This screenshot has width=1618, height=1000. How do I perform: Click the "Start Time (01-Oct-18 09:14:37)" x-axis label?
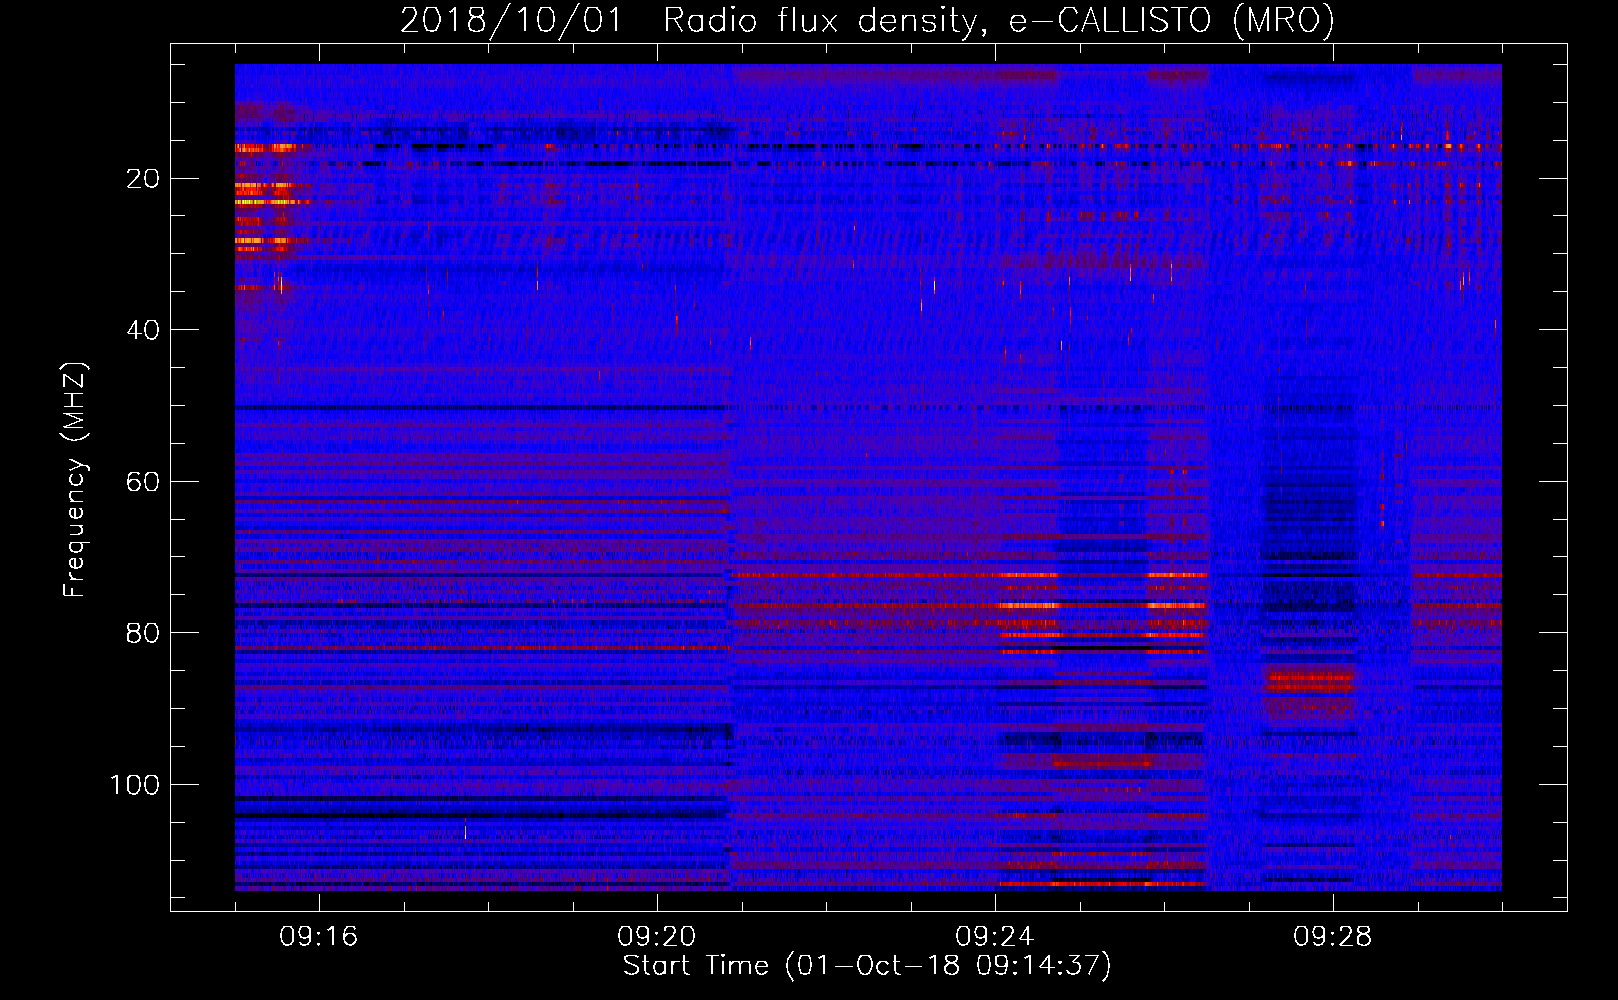pos(867,966)
